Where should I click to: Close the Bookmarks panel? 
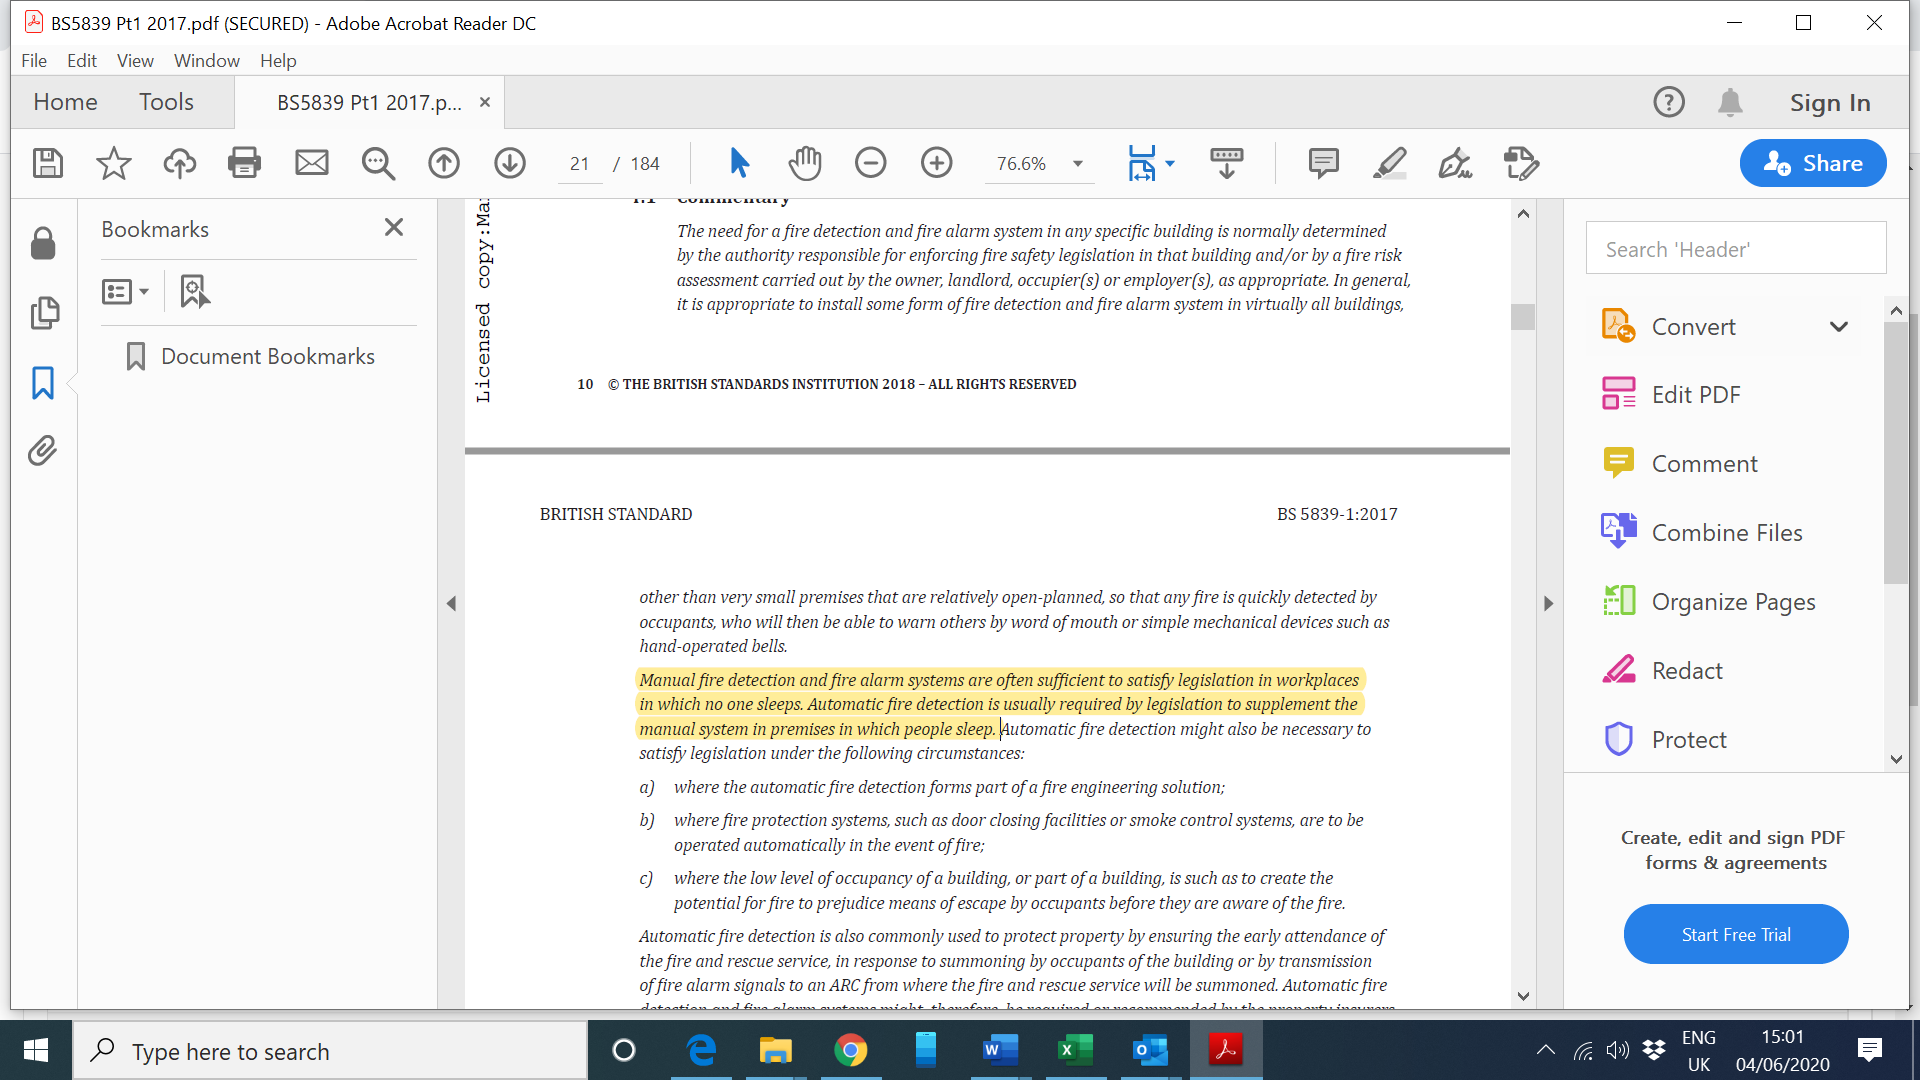tap(394, 228)
